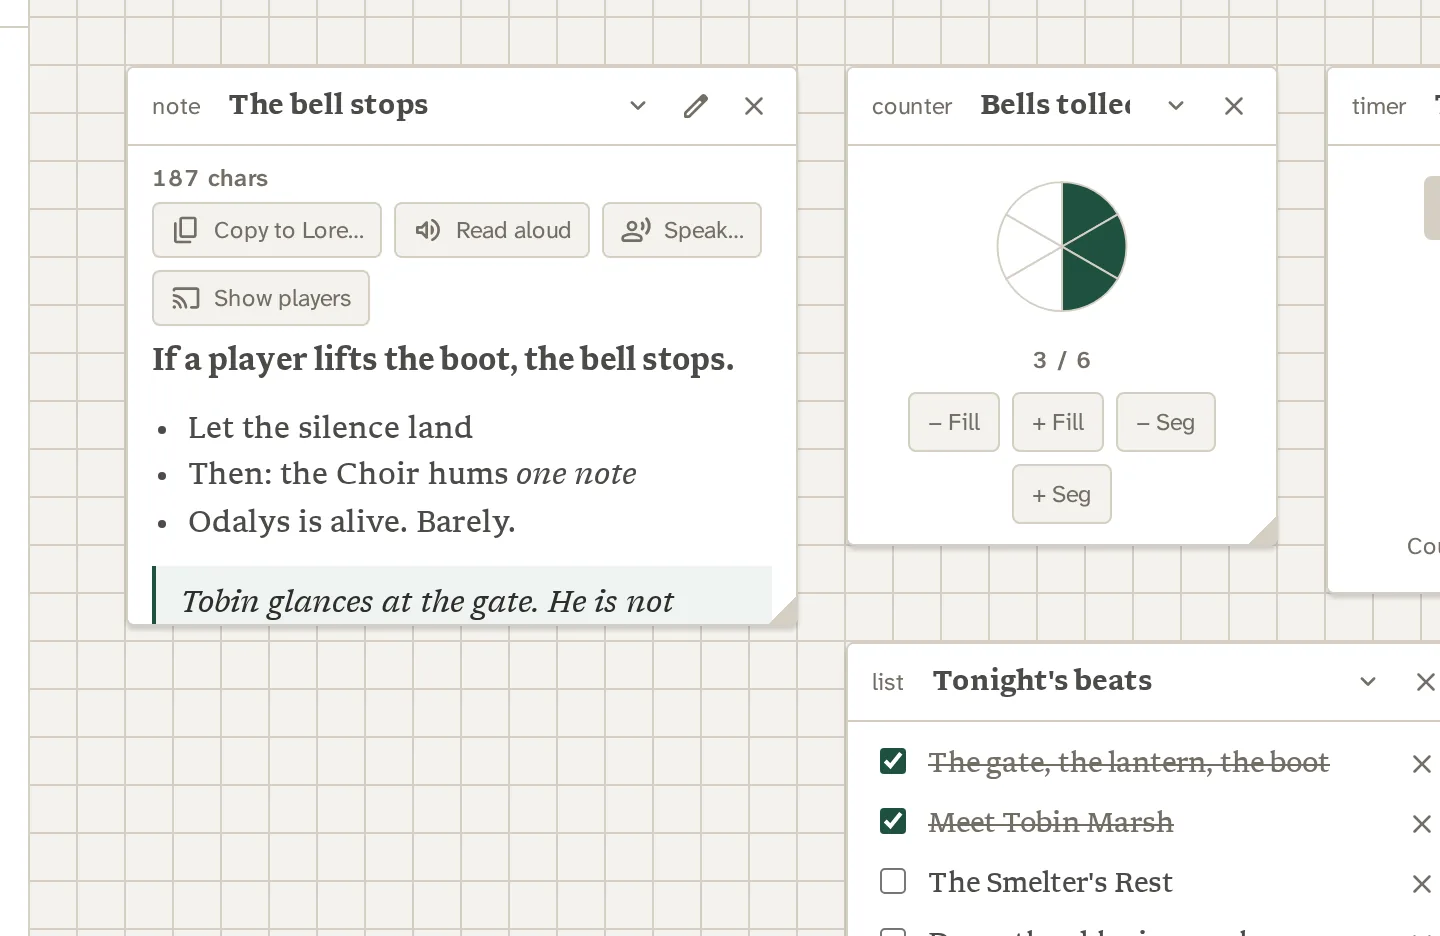Uncheck 'The gate, the lantern, the boot'
Screen dimensions: 1440x936
tap(893, 761)
